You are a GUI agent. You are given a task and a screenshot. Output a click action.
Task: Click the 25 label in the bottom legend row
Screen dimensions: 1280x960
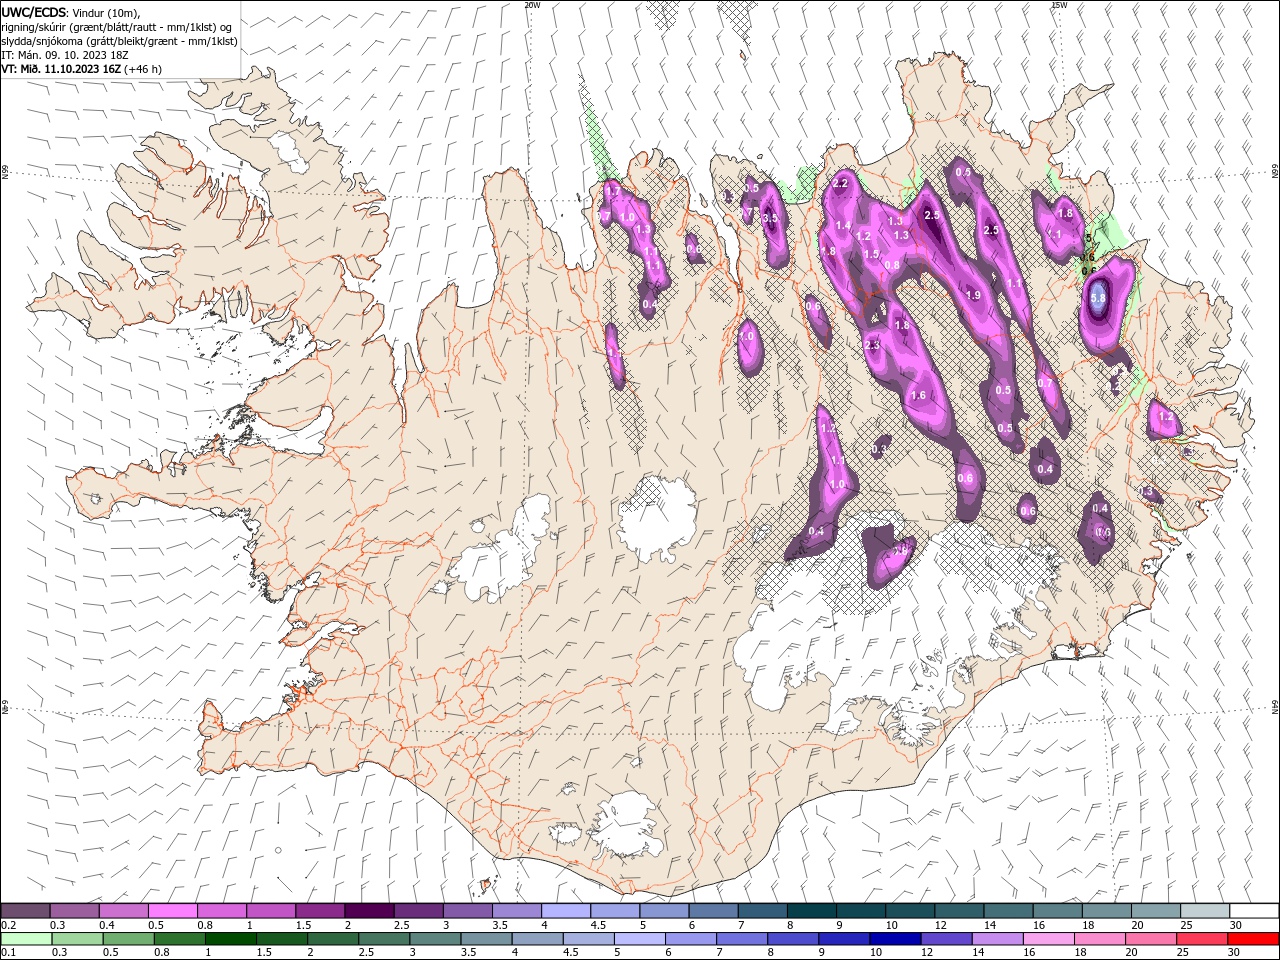(1185, 953)
